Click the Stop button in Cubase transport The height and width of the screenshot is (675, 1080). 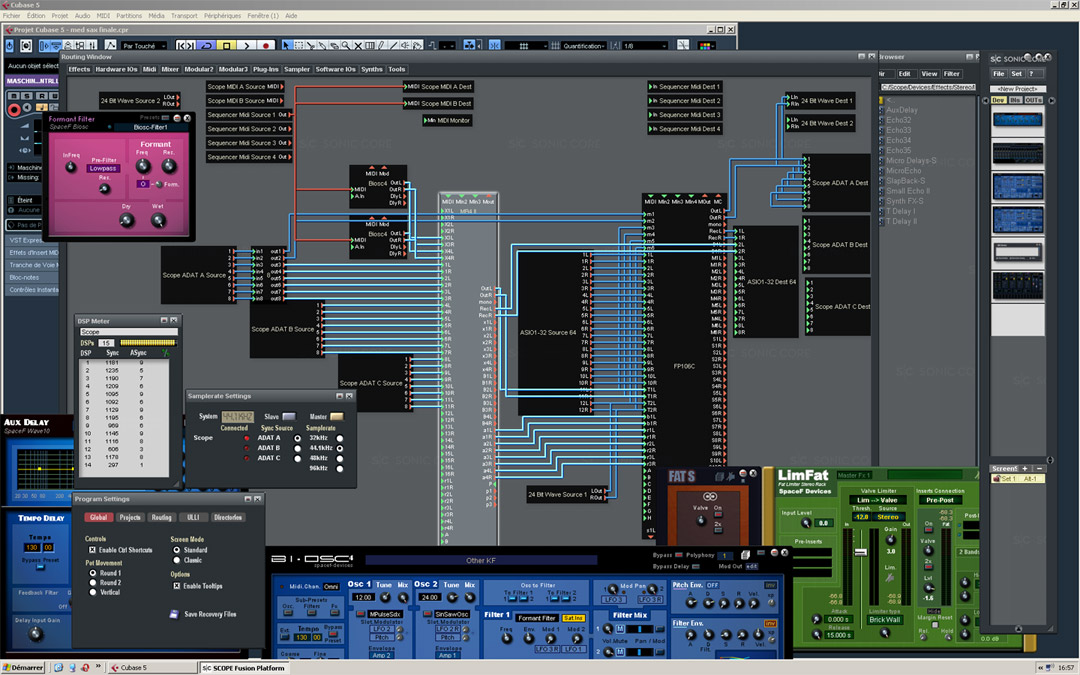(227, 46)
